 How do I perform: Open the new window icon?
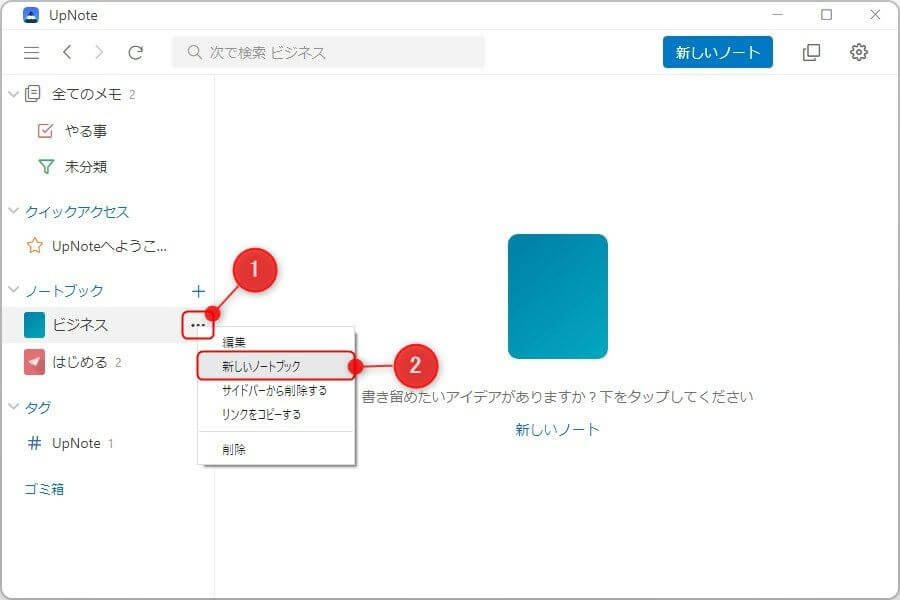811,52
